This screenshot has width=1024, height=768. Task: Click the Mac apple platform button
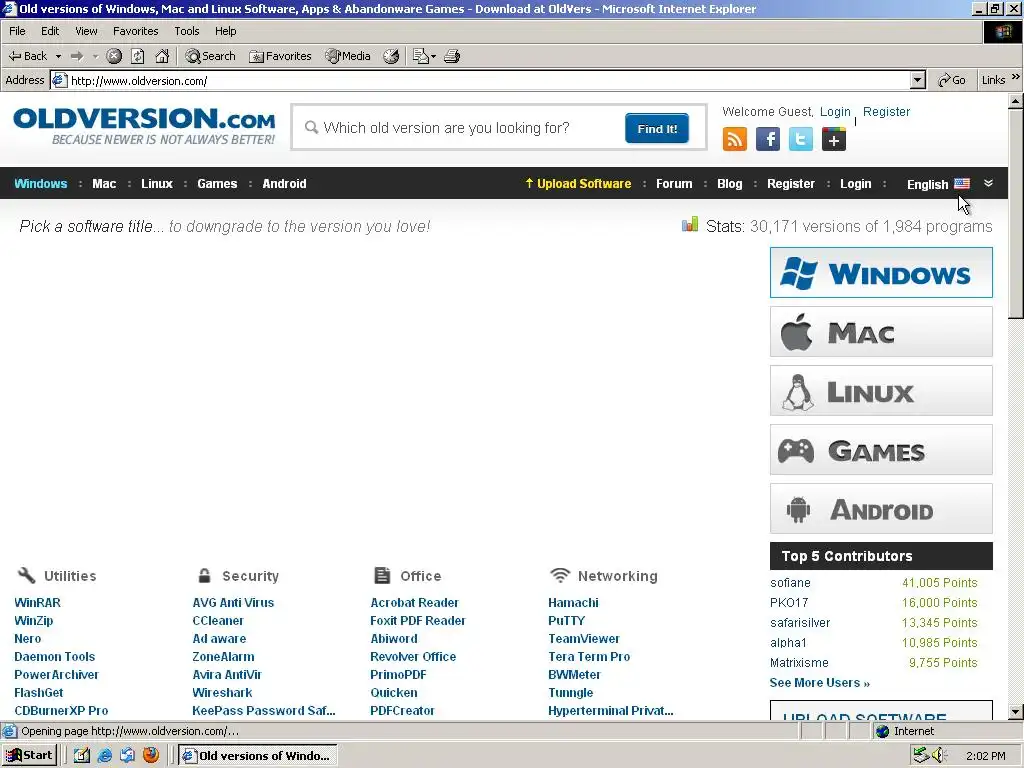coord(881,332)
